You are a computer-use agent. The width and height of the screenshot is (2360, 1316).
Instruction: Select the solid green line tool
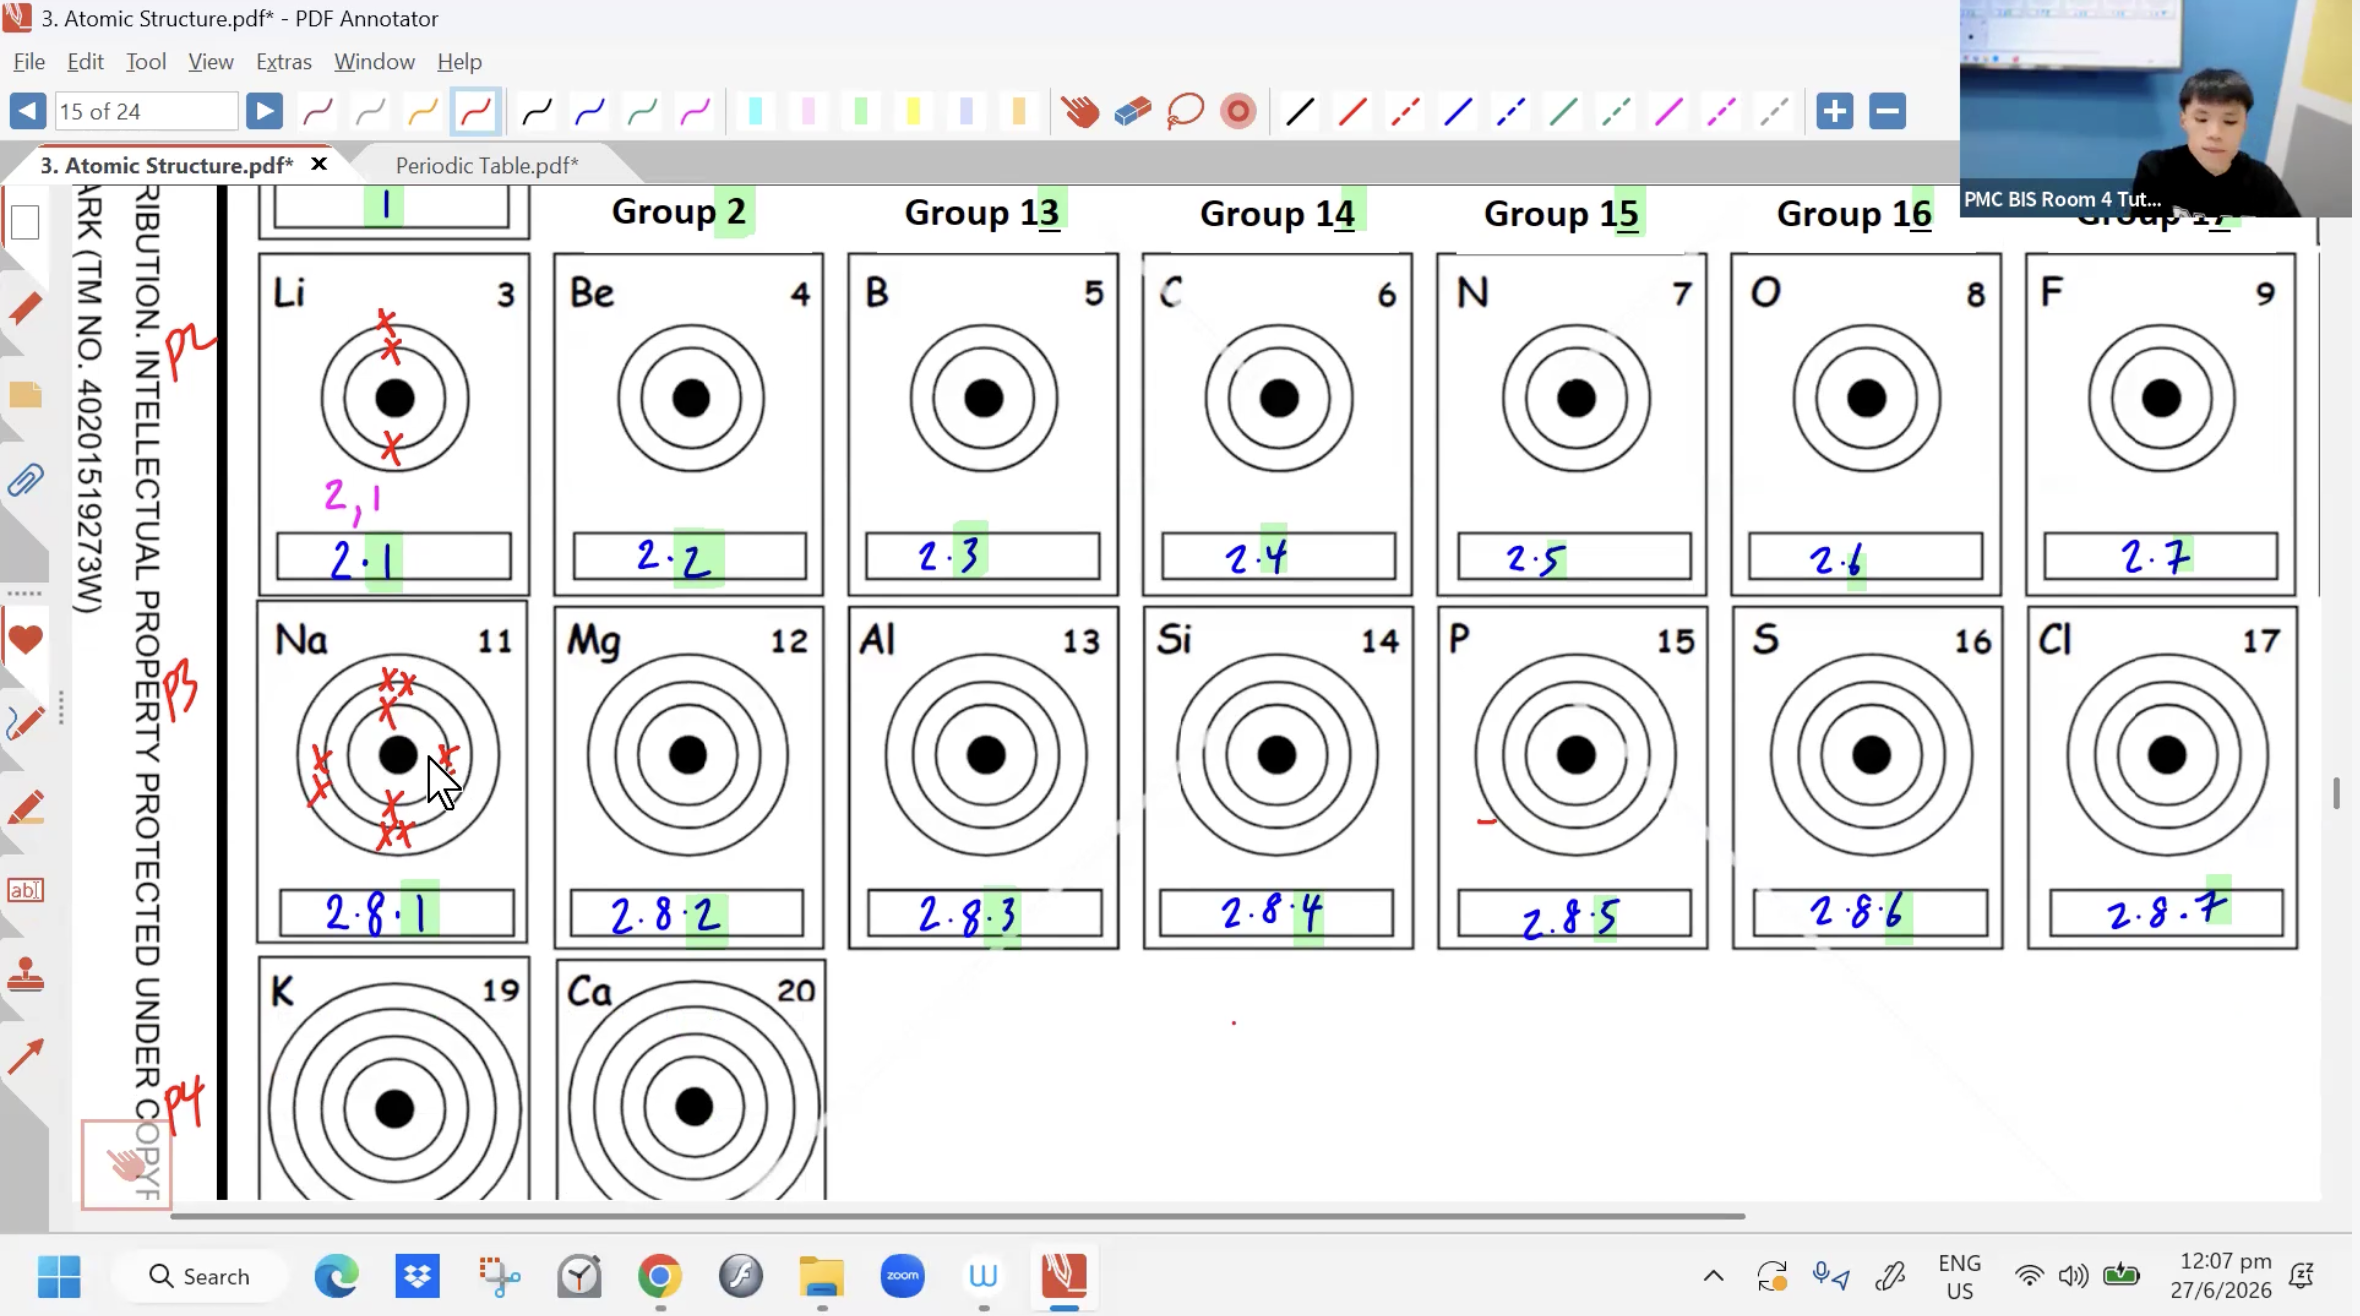click(1563, 111)
